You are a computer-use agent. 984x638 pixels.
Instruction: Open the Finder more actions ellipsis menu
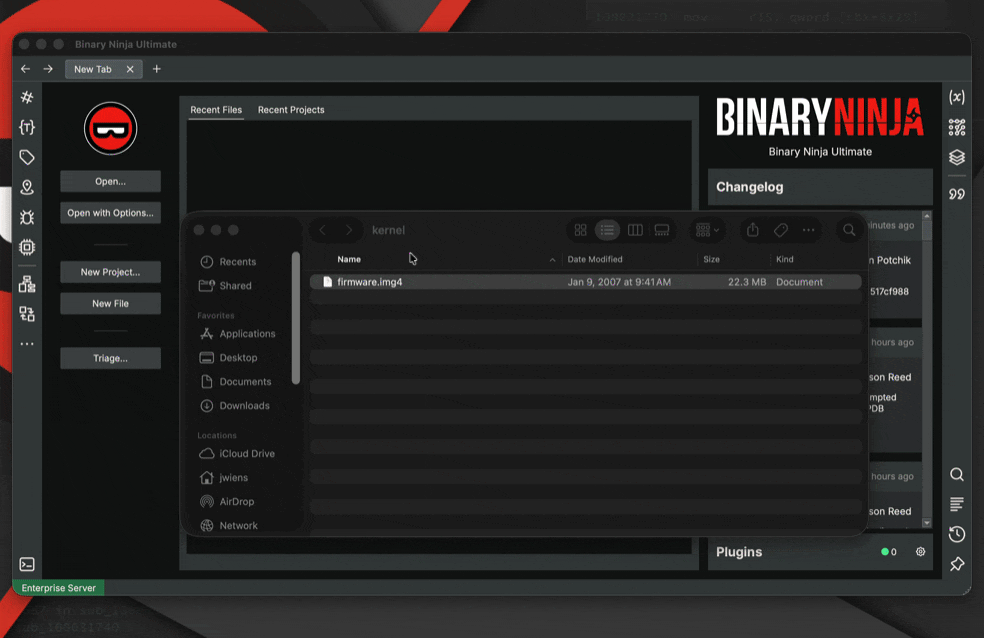pyautogui.click(x=808, y=230)
